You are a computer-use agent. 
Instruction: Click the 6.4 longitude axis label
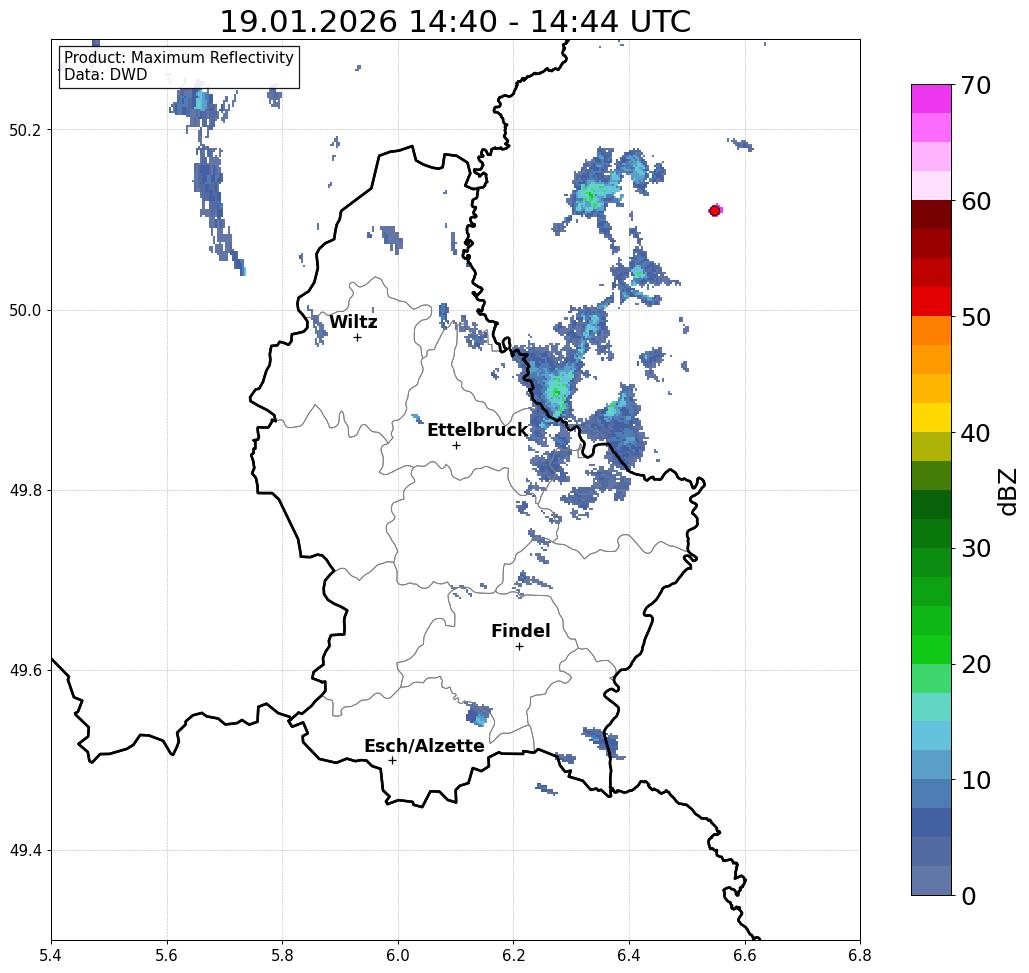tap(629, 955)
